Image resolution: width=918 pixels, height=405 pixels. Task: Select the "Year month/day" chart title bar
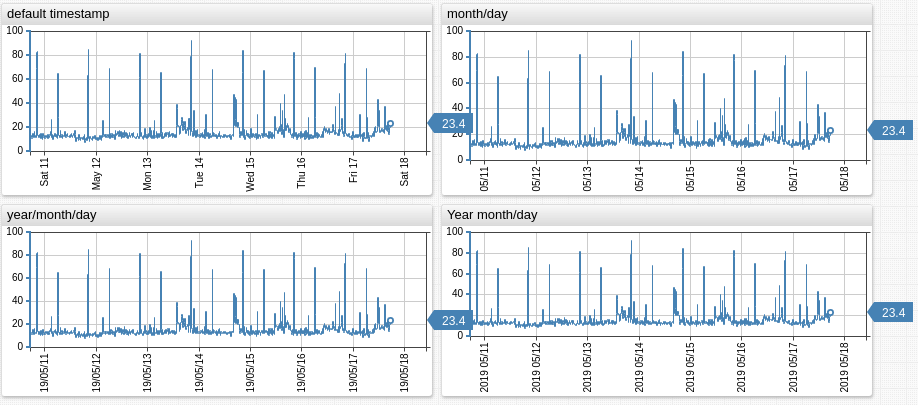coord(657,214)
